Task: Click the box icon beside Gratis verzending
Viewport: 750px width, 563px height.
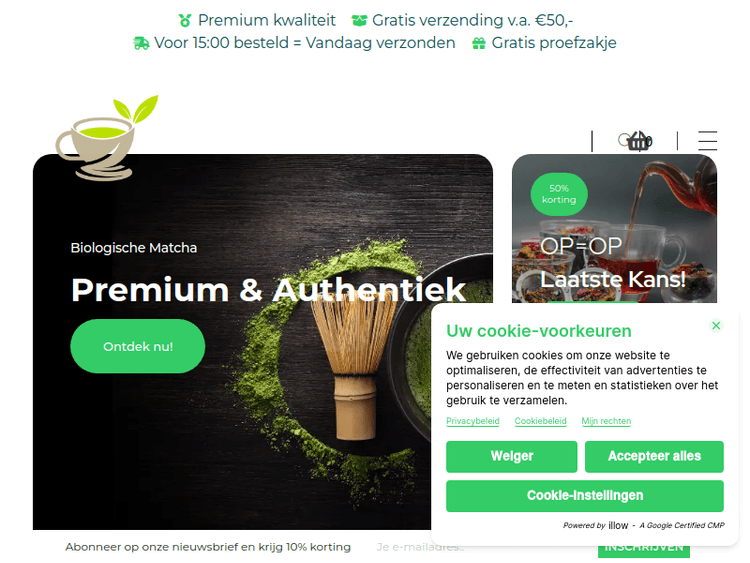Action: click(359, 21)
